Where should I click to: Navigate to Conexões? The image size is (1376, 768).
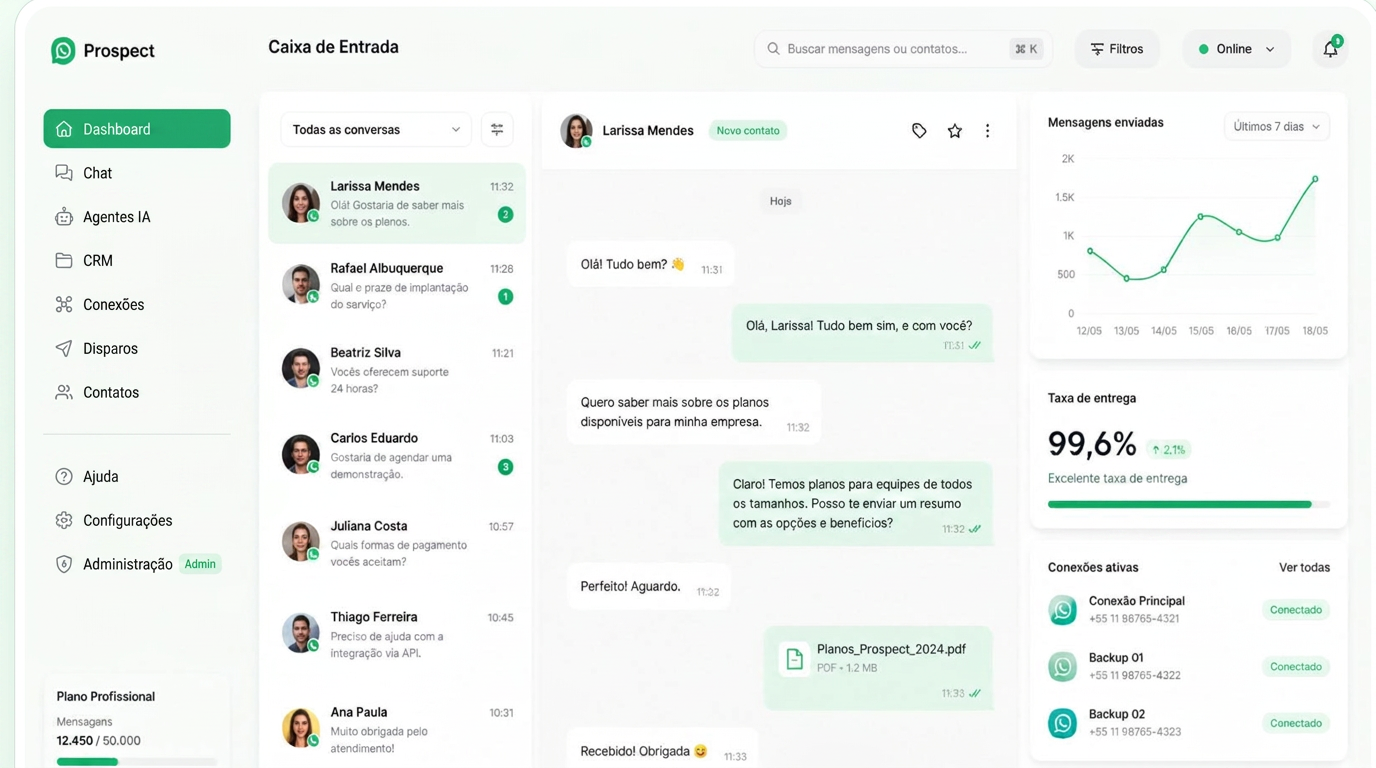[x=137, y=305]
